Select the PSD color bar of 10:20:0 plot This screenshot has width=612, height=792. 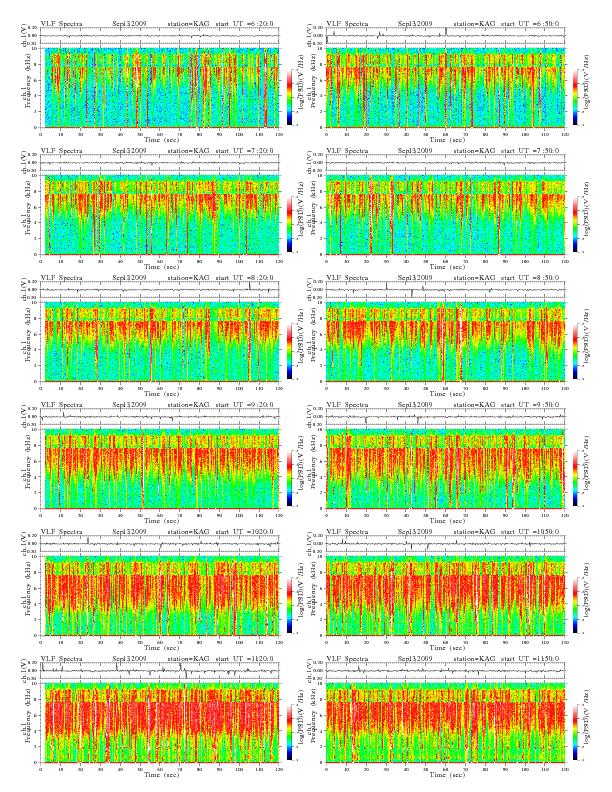pyautogui.click(x=289, y=605)
